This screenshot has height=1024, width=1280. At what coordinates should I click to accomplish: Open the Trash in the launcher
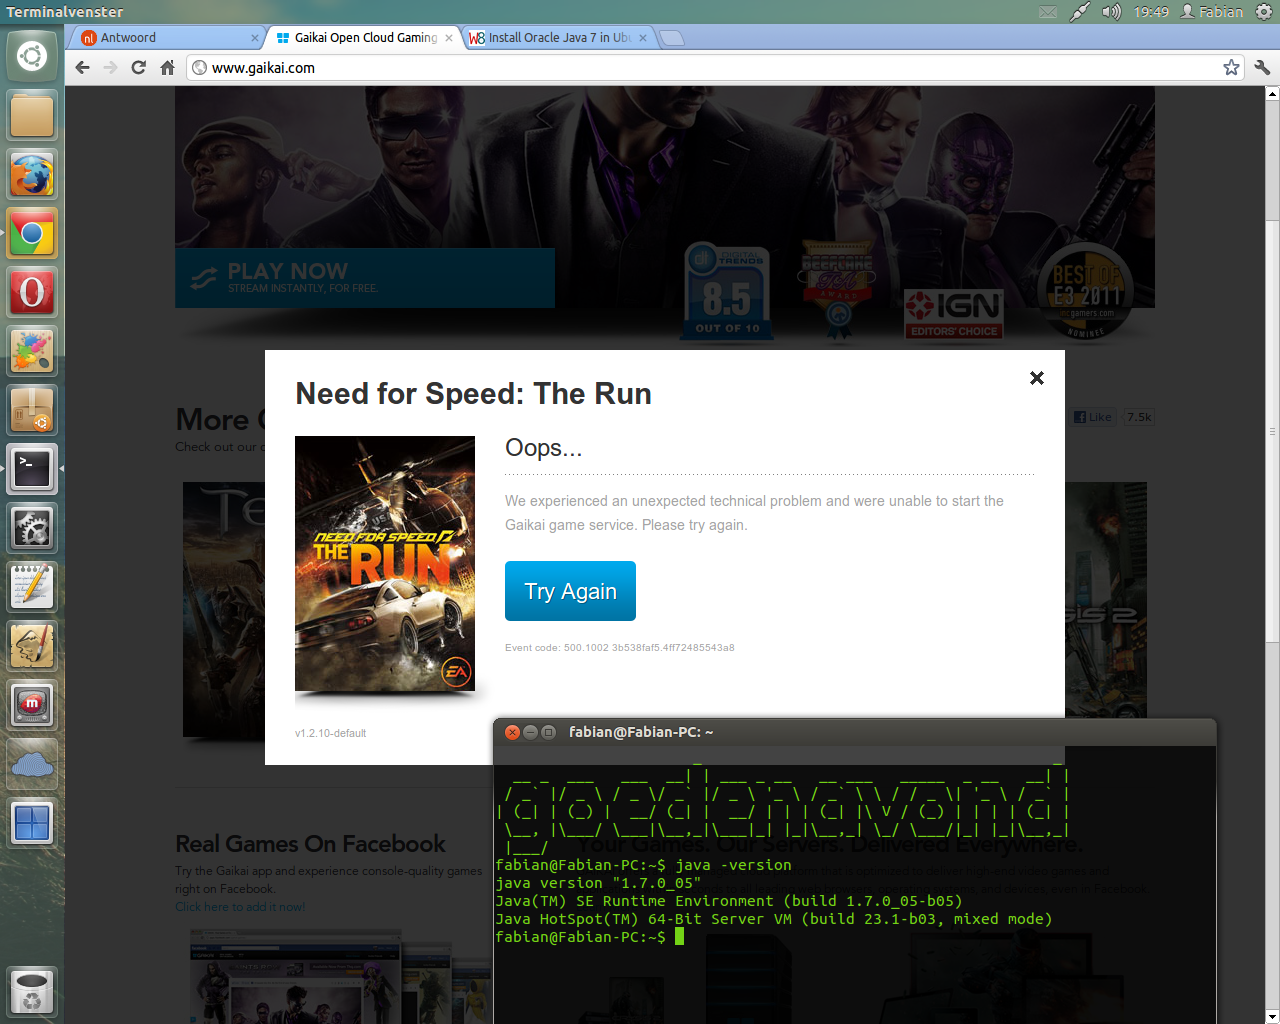(32, 991)
